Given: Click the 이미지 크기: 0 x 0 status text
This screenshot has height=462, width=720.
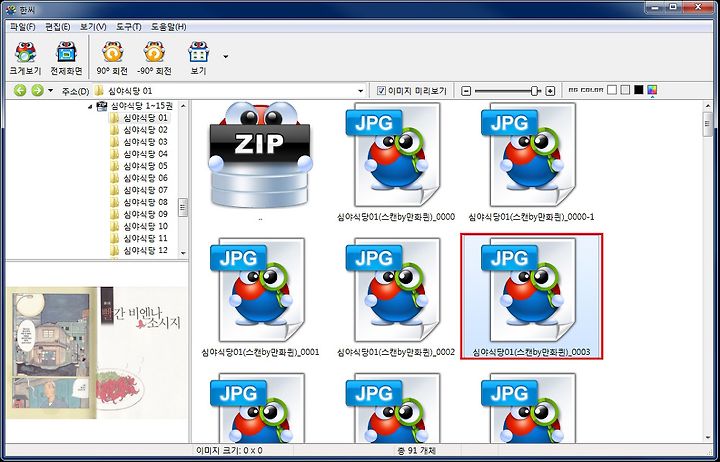Looking at the screenshot, I should coord(229,451).
